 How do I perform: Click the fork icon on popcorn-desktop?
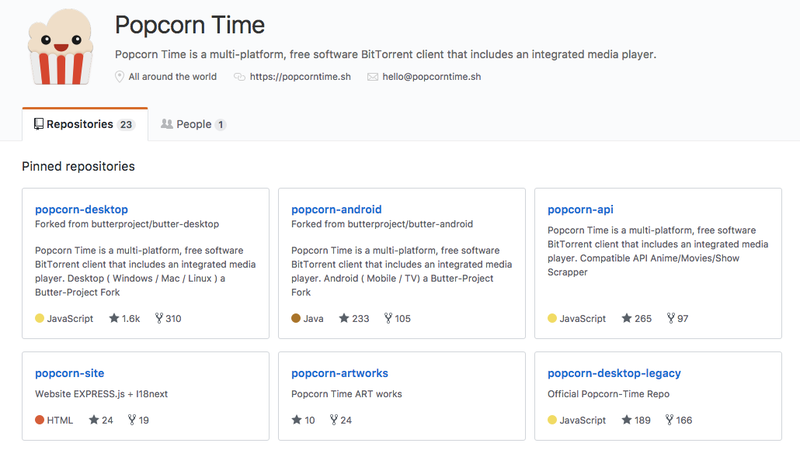point(159,318)
